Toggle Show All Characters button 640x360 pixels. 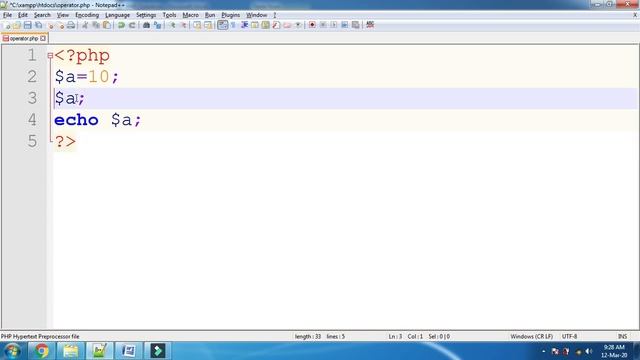(233, 25)
